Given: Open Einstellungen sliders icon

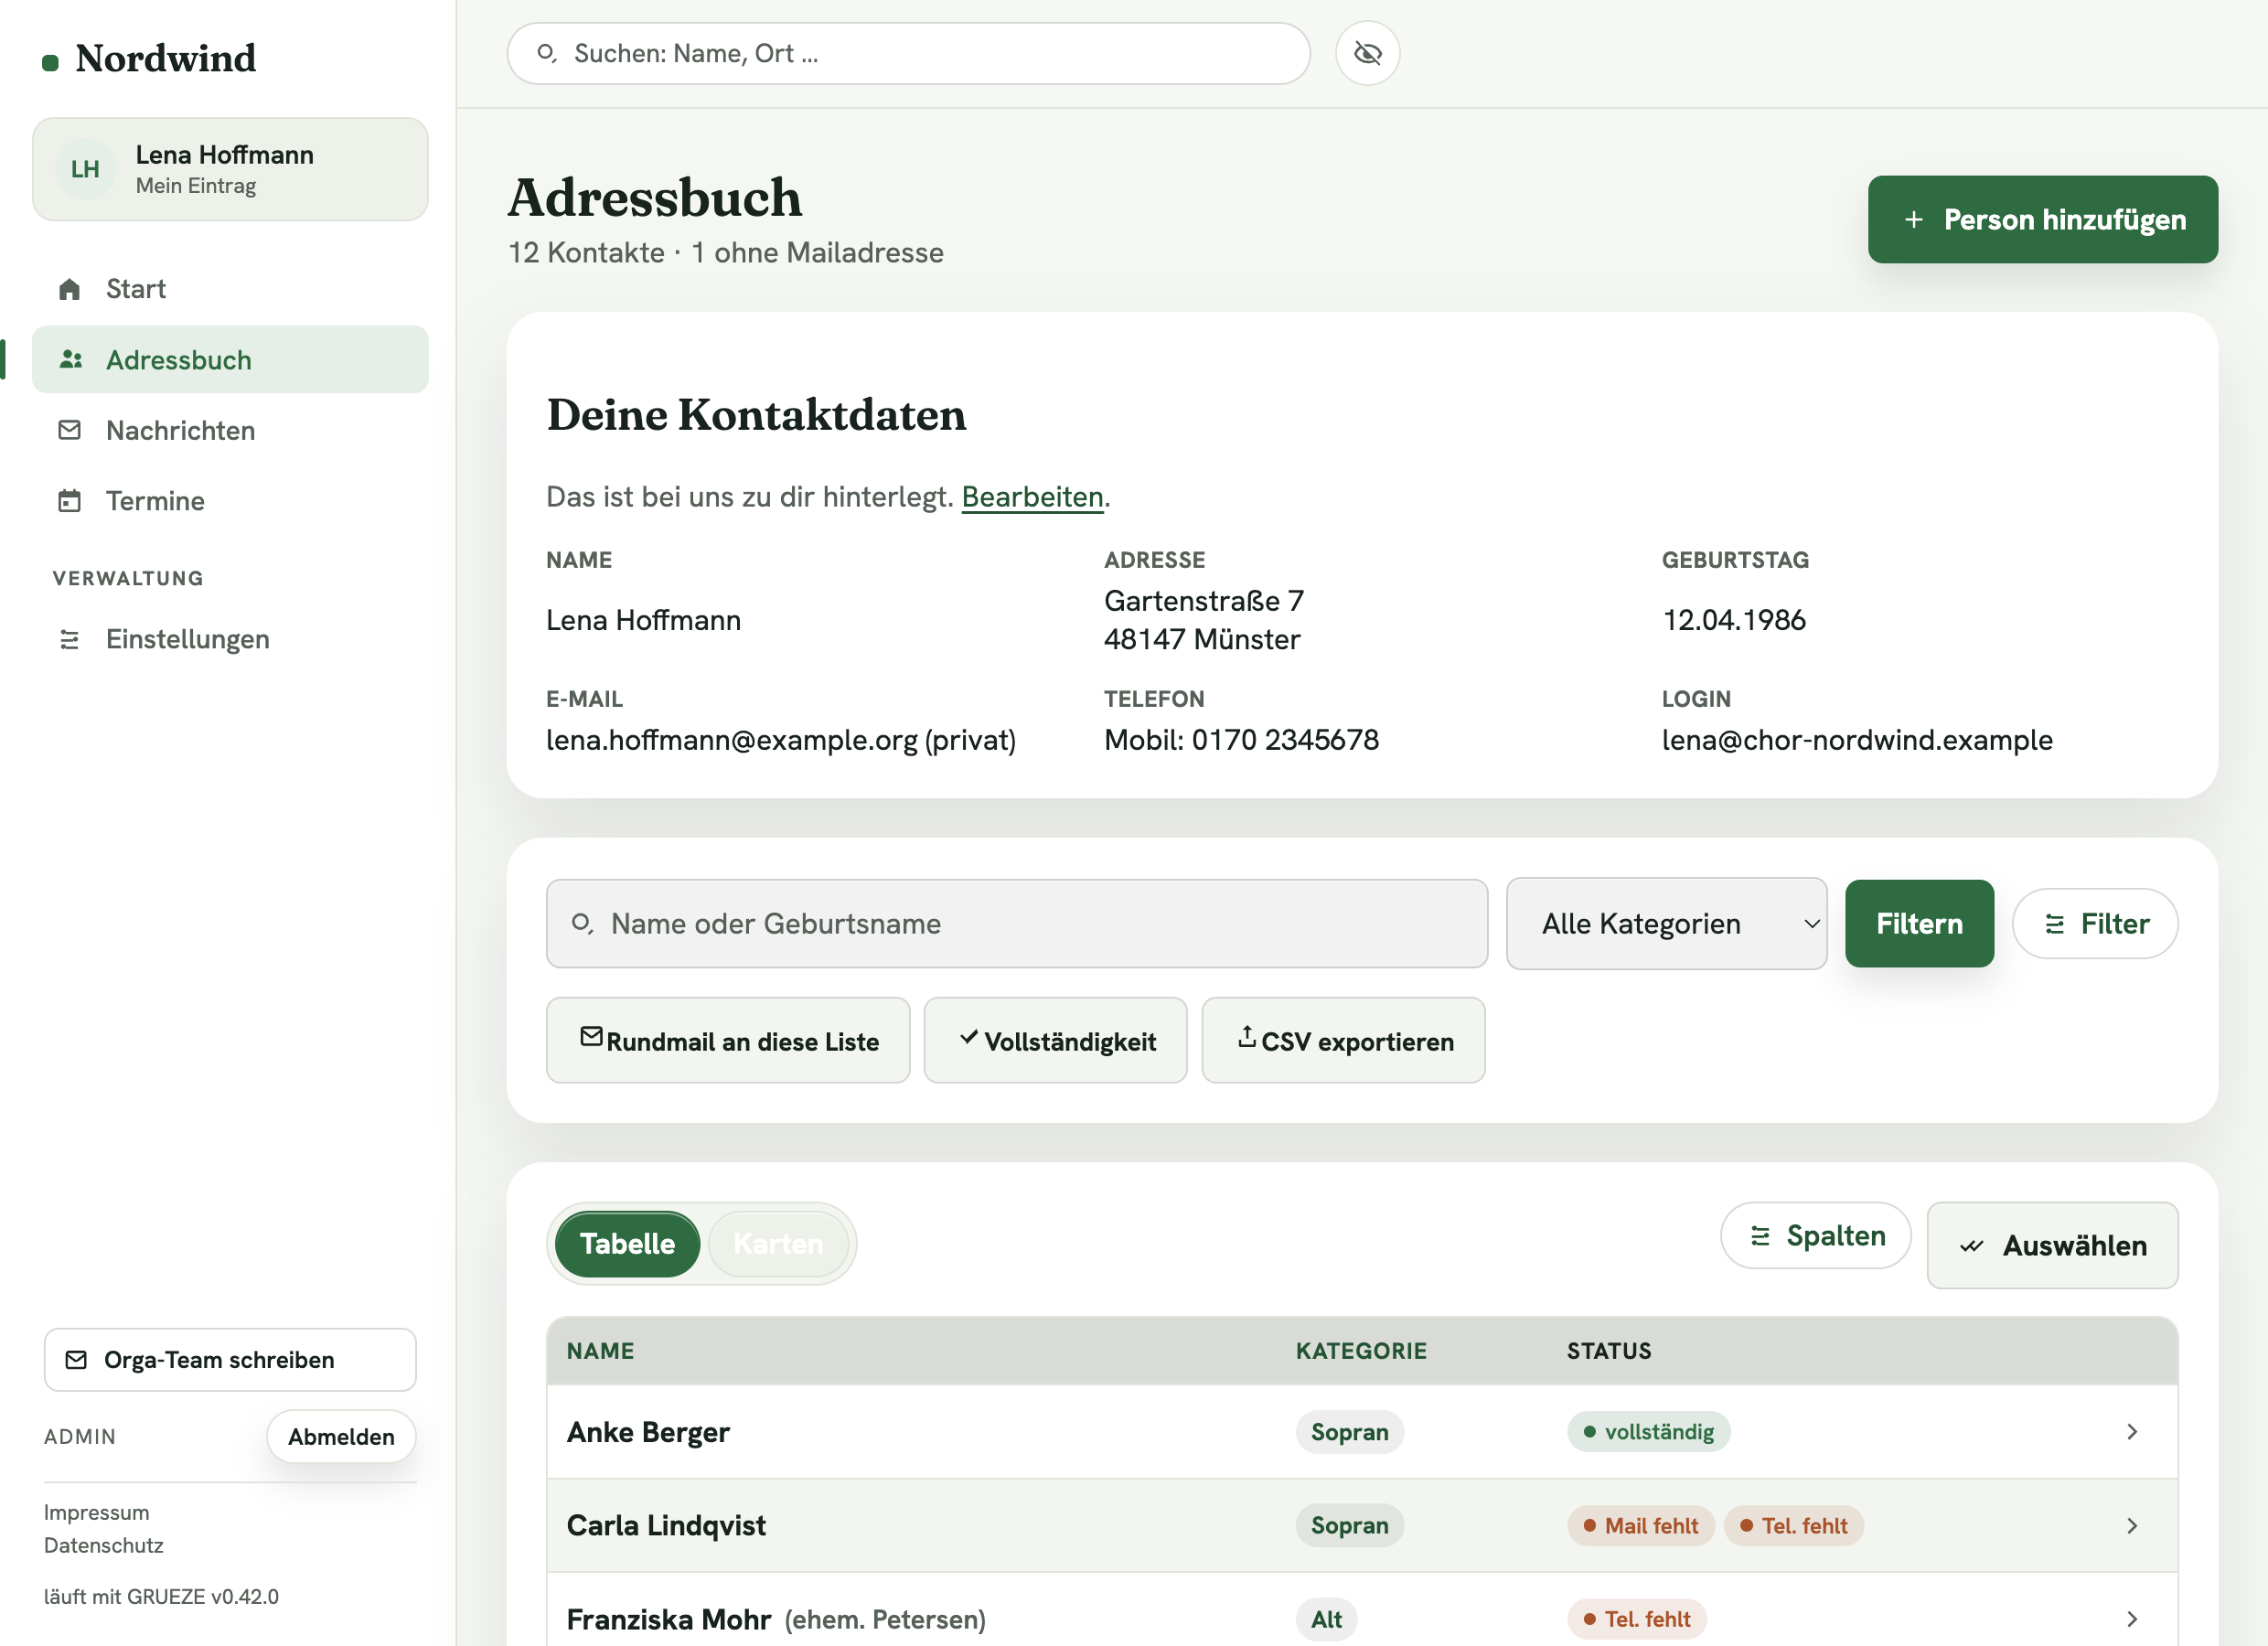Looking at the screenshot, I should (x=69, y=639).
